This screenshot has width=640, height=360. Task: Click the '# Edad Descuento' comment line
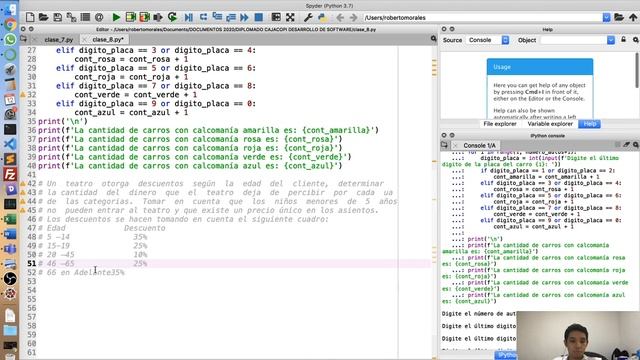(x=102, y=228)
